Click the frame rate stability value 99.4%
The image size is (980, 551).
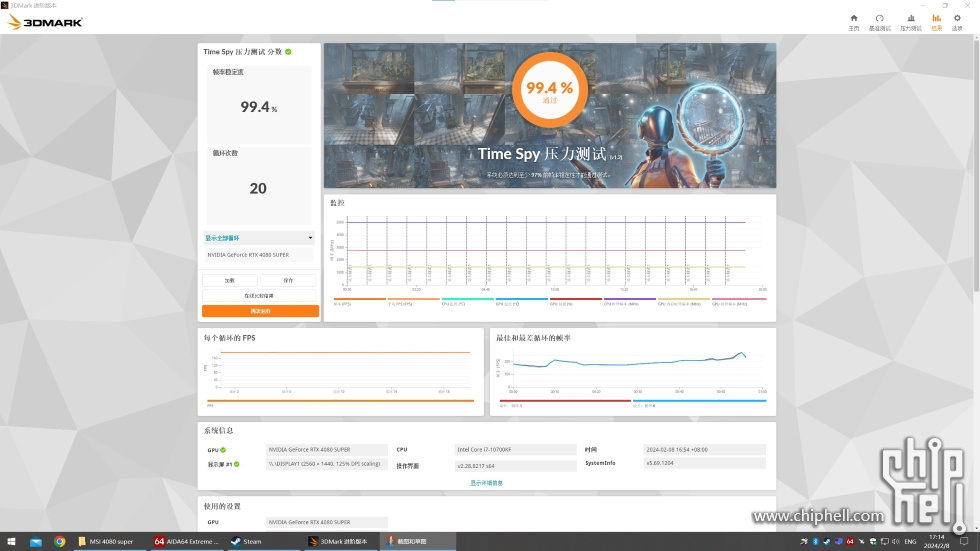(x=259, y=107)
